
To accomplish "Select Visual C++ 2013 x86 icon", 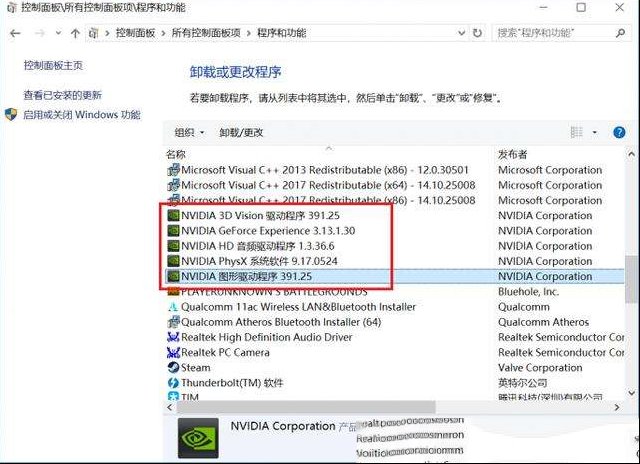I will click(x=173, y=170).
